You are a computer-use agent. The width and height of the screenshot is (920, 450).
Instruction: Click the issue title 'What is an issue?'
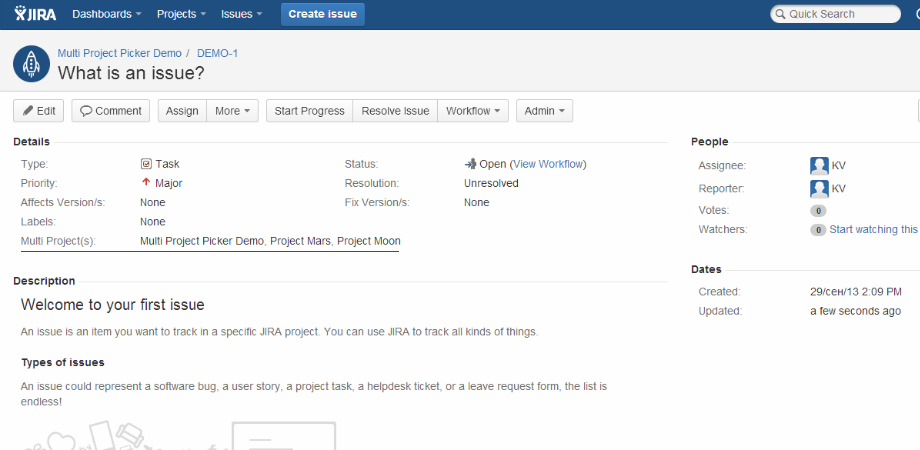(131, 73)
